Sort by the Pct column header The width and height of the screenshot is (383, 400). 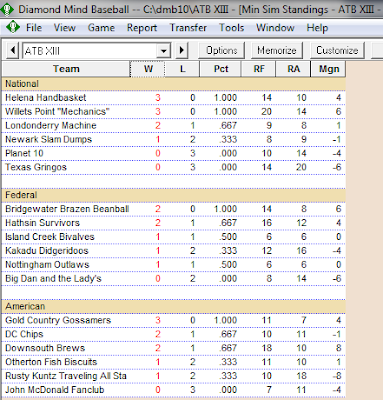pyautogui.click(x=220, y=69)
